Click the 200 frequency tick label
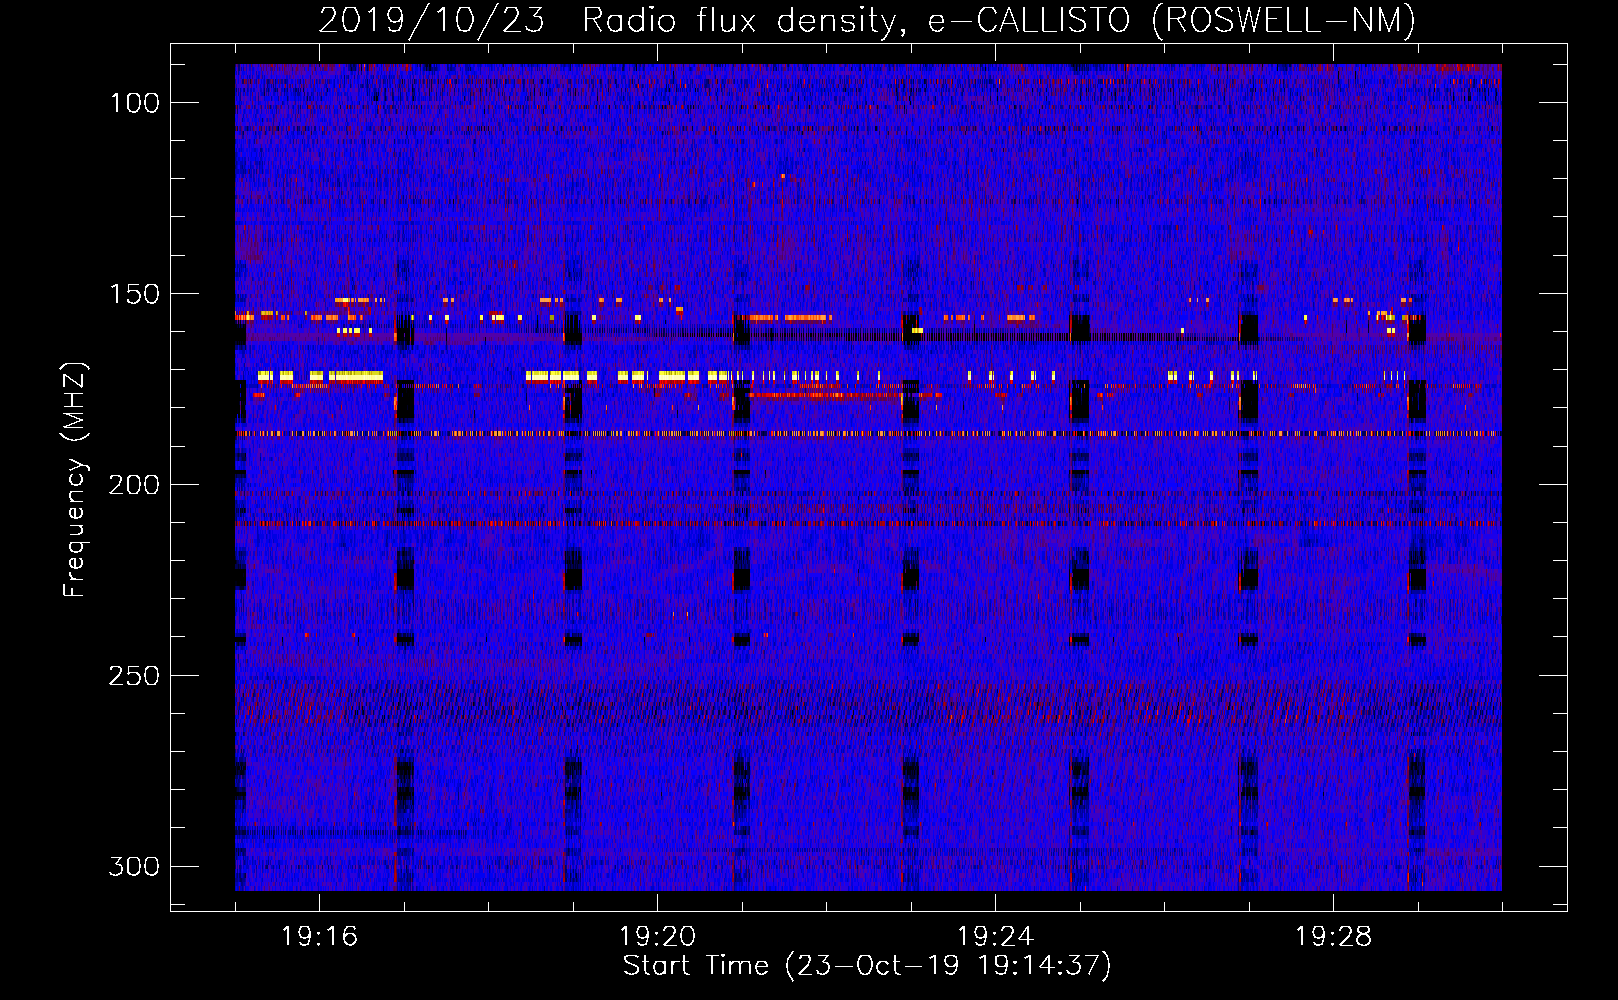The height and width of the screenshot is (1000, 1618). pos(135,485)
